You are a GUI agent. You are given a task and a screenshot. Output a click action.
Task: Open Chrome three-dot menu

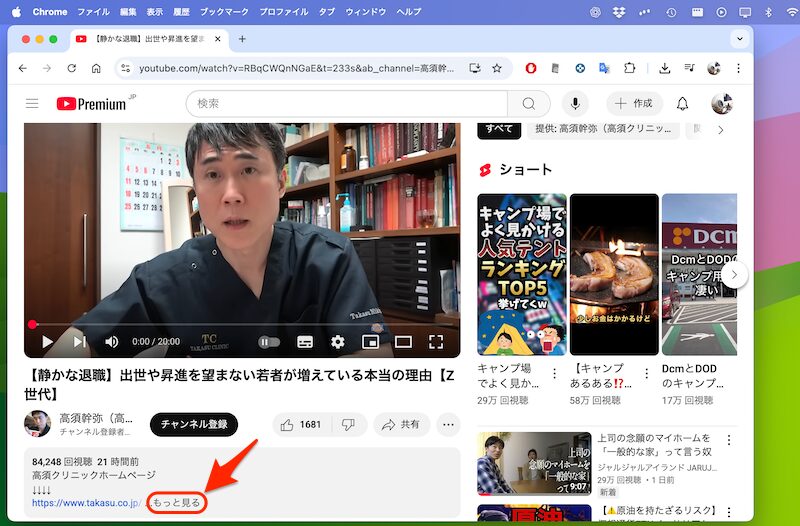pyautogui.click(x=738, y=68)
